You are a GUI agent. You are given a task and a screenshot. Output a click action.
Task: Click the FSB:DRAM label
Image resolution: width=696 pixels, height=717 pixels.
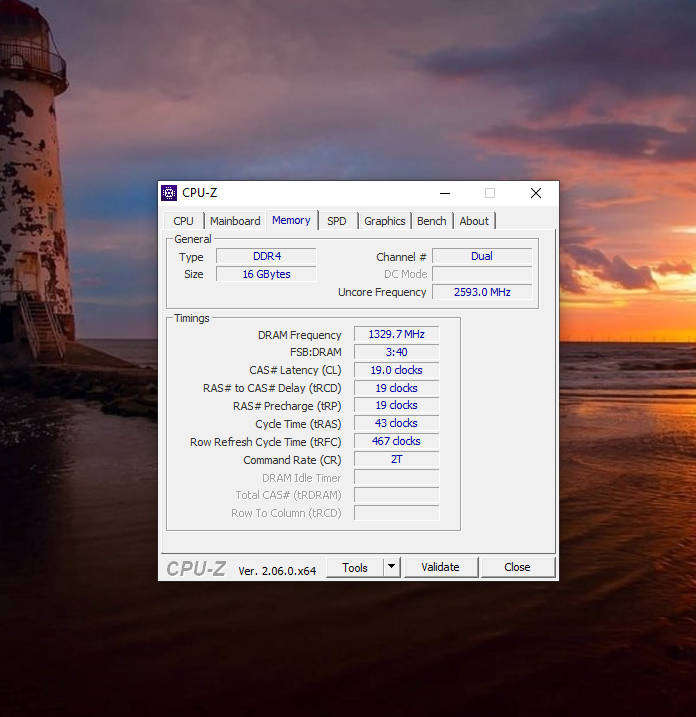pos(316,352)
